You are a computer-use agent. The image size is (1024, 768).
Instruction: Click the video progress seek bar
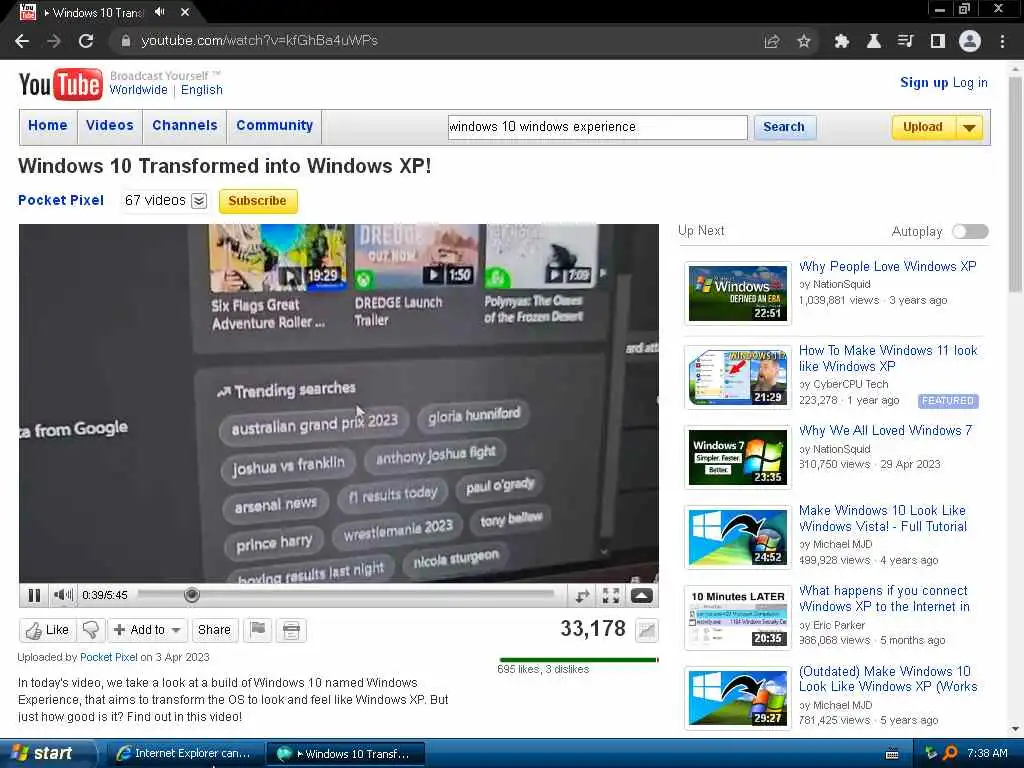[x=345, y=595]
